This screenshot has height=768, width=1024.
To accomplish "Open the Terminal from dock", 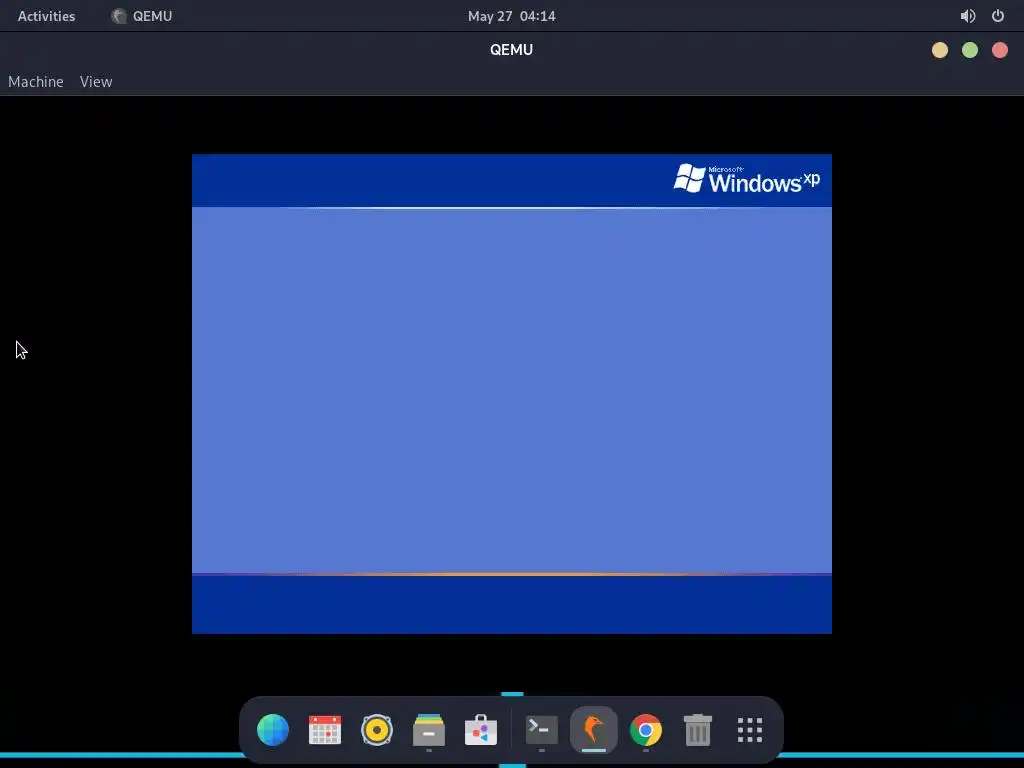I will pyautogui.click(x=542, y=729).
